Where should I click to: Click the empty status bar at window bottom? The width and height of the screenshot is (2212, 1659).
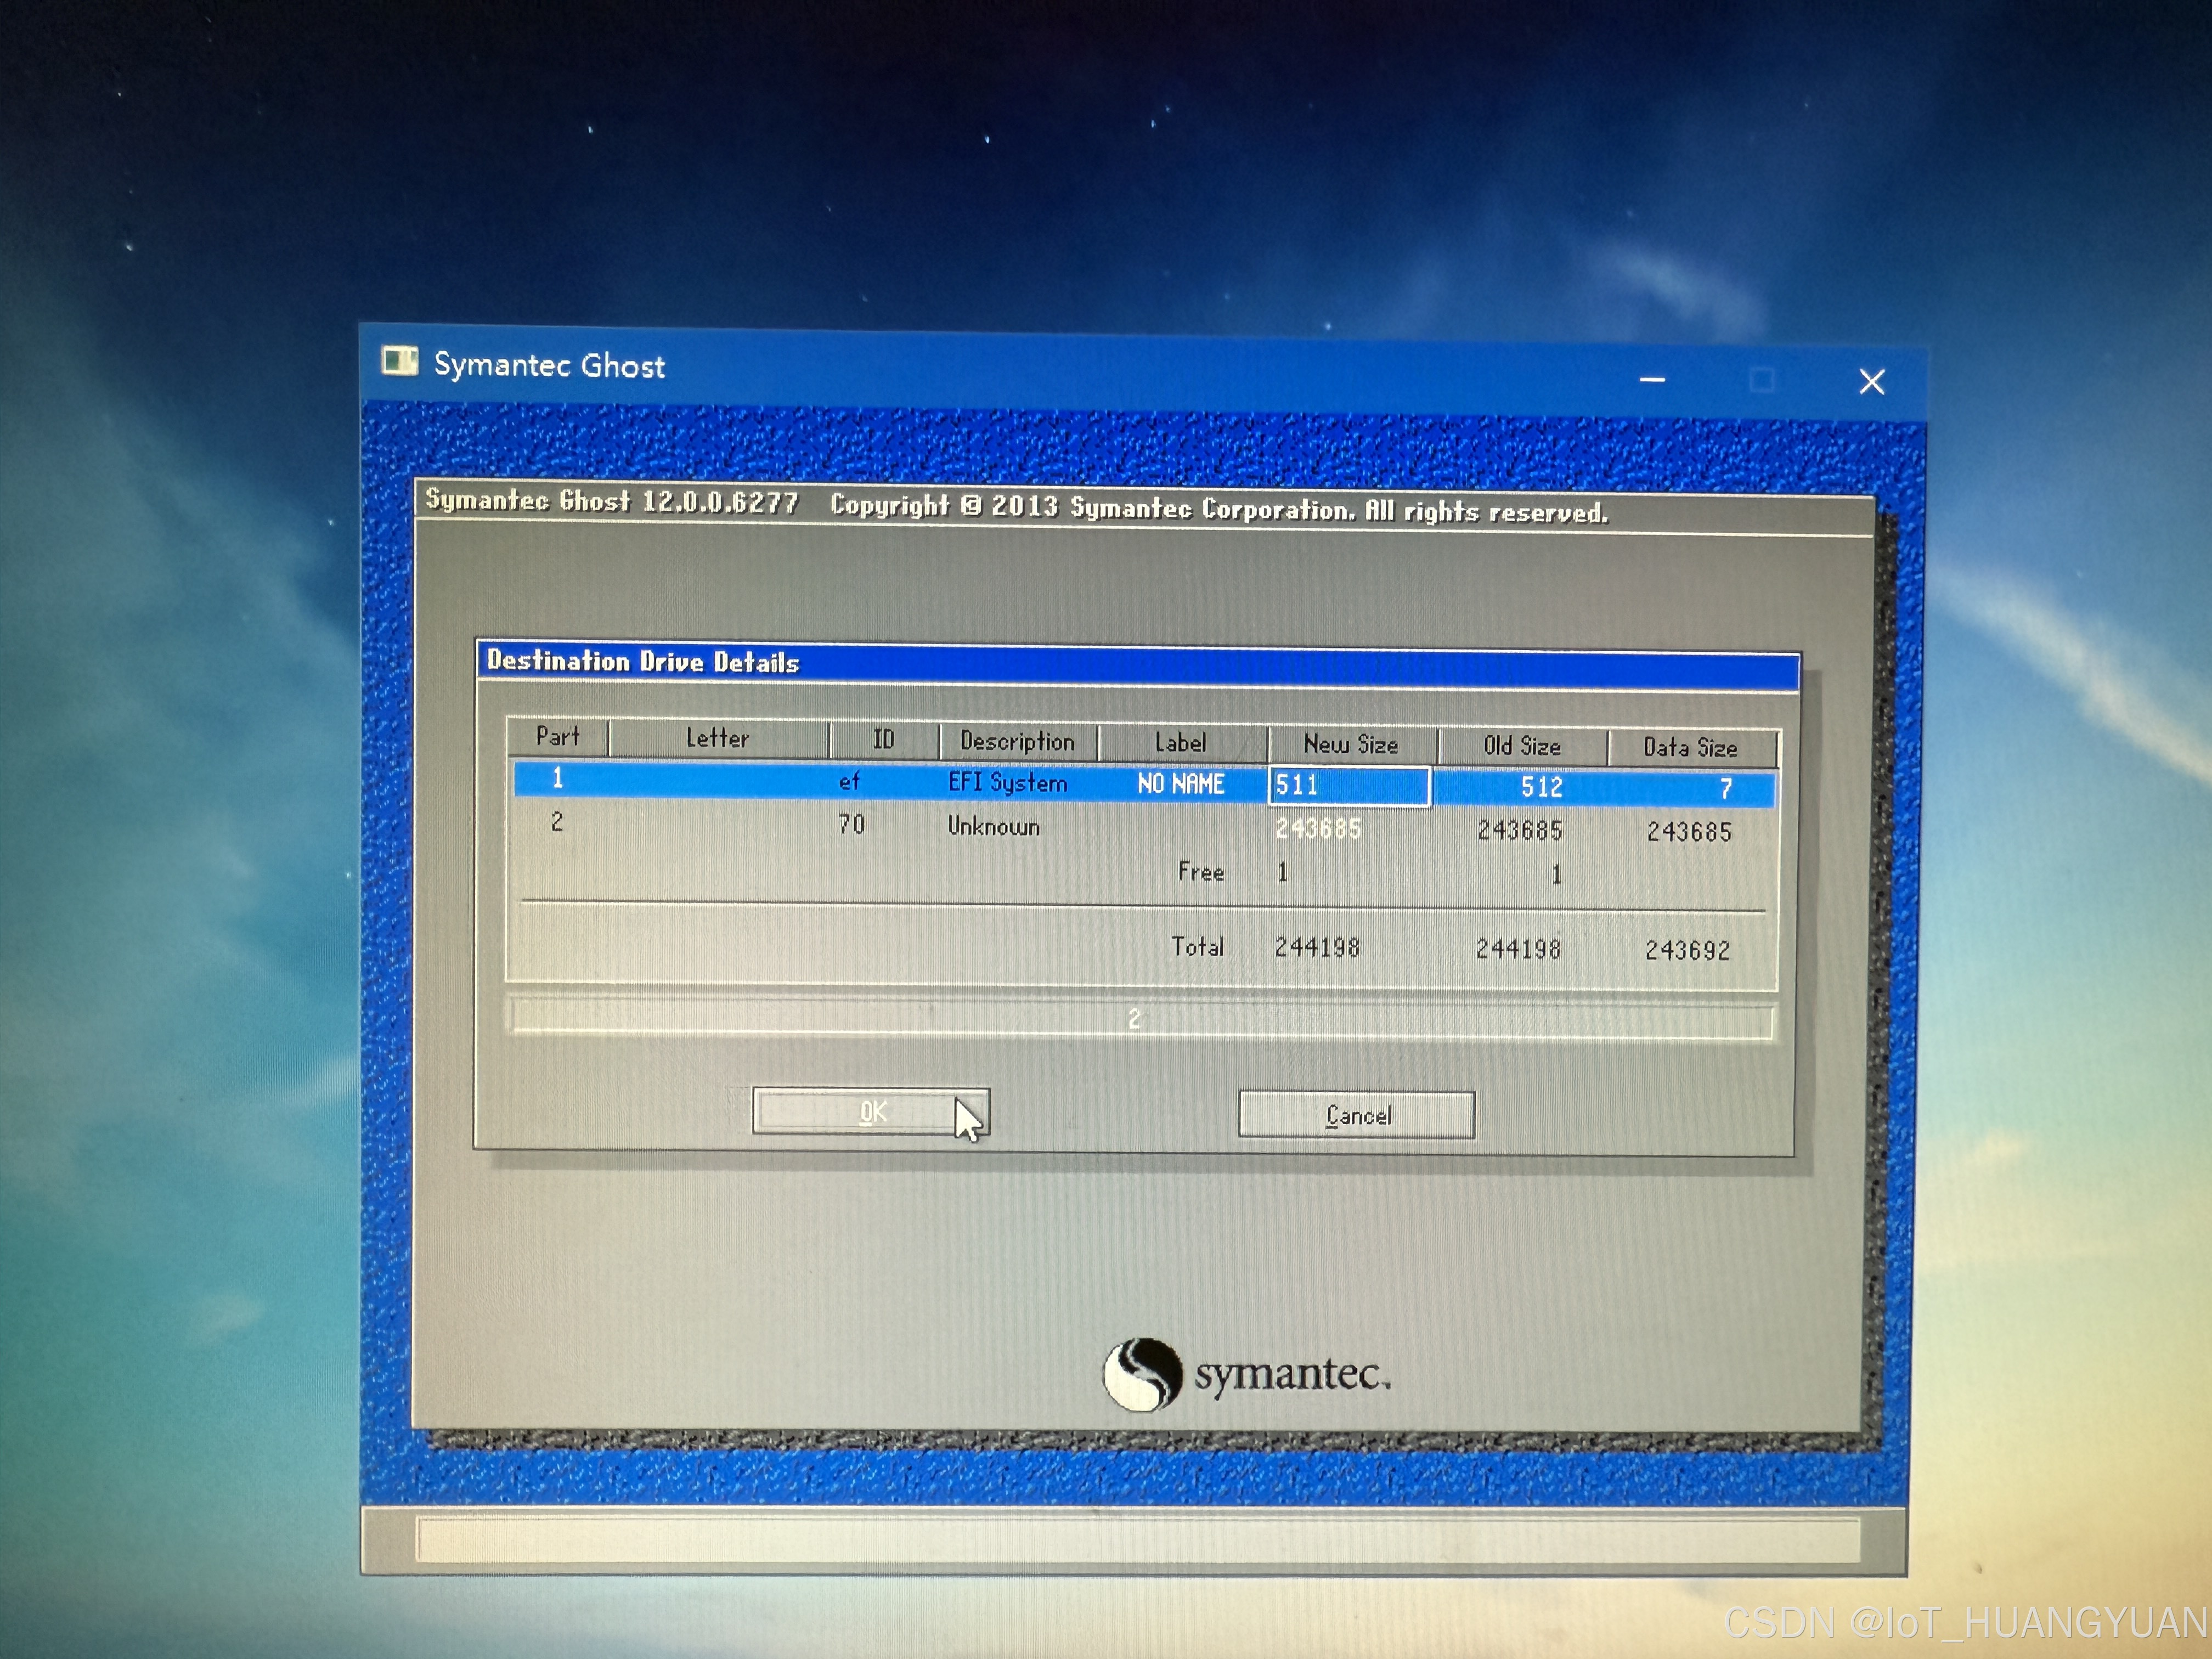point(1138,1541)
